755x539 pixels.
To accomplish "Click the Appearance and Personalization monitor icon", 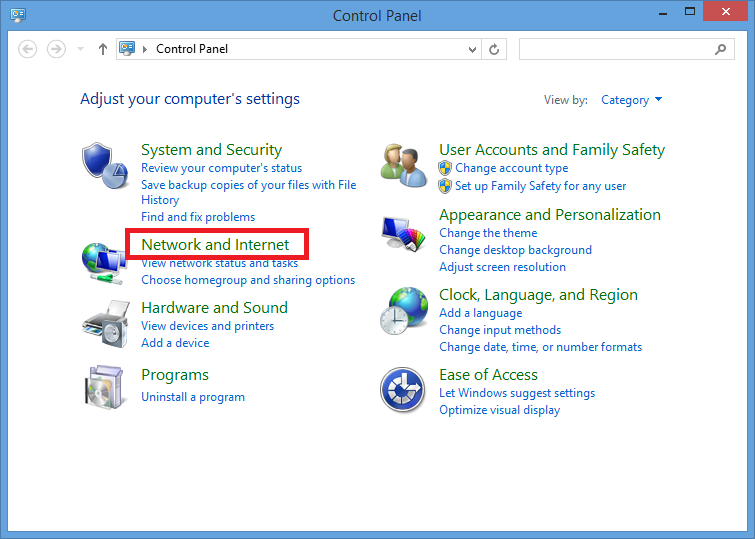I will pyautogui.click(x=404, y=234).
